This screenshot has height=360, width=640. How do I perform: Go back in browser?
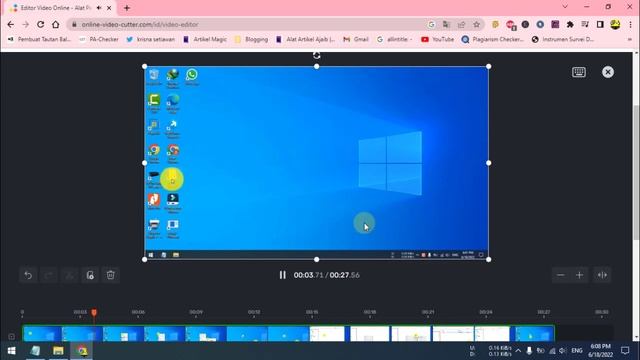click(x=11, y=24)
